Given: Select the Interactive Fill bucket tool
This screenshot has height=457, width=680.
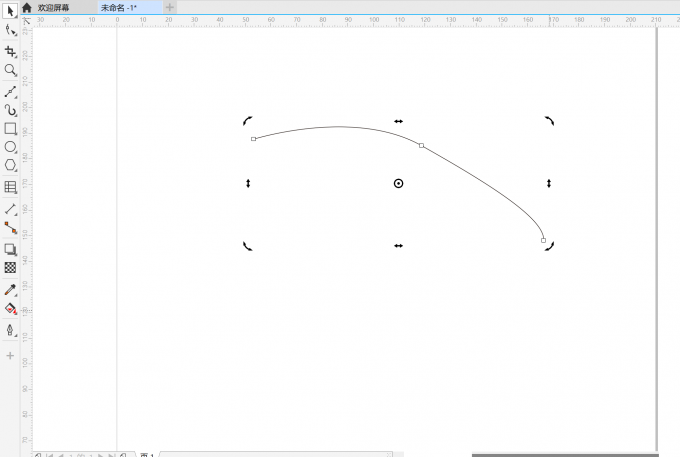Looking at the screenshot, I should [10, 309].
